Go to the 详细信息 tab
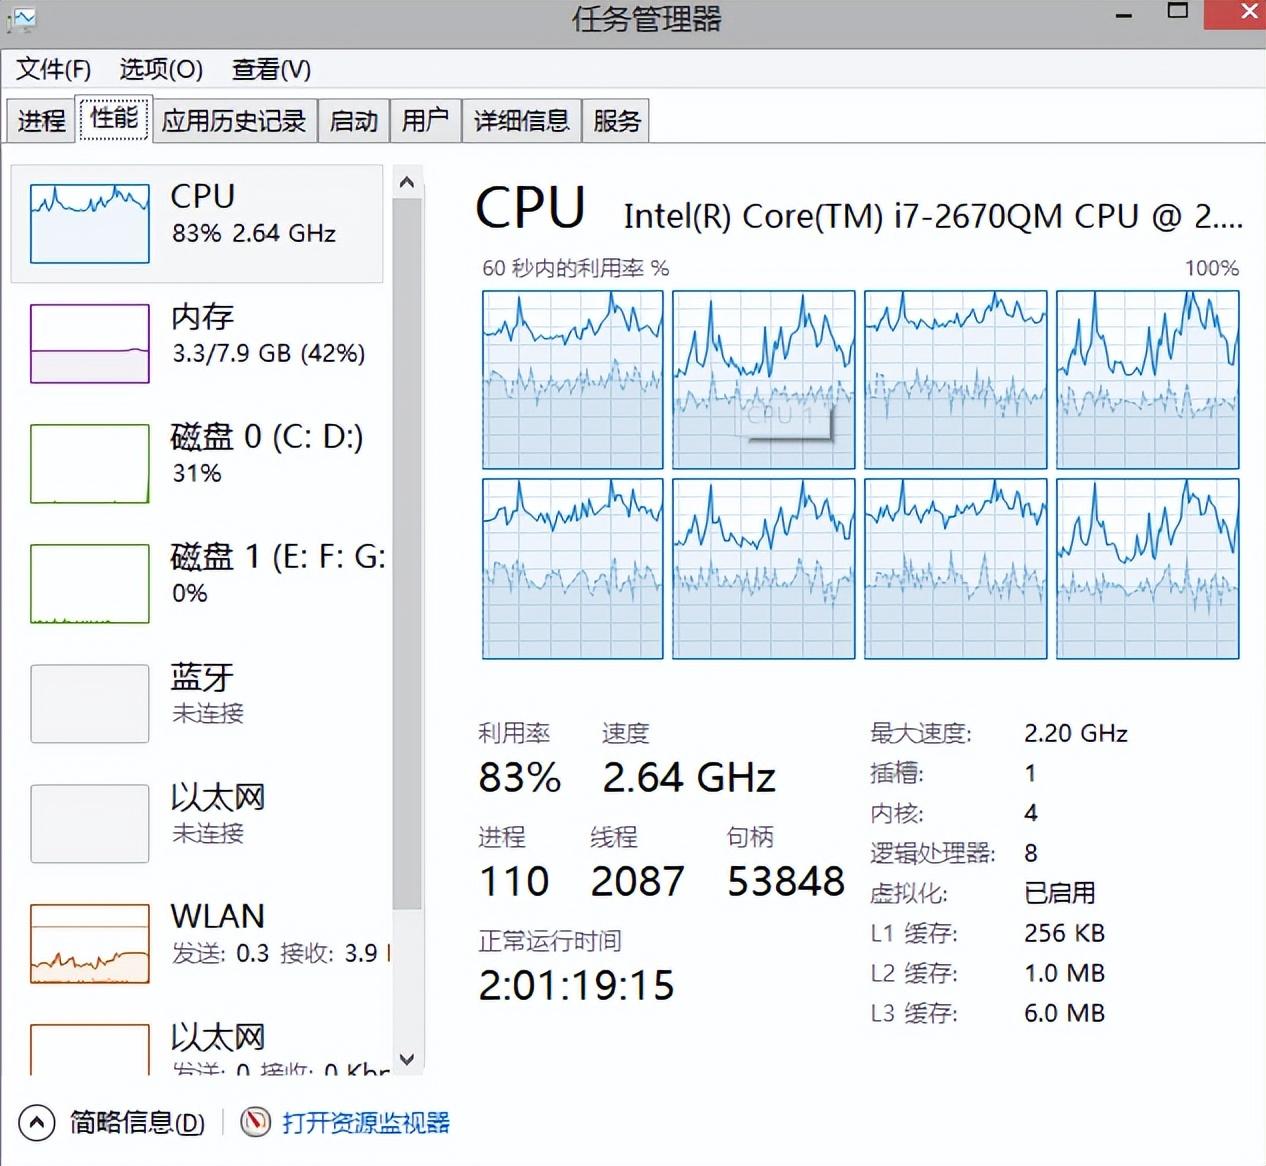1266x1166 pixels. 521,121
